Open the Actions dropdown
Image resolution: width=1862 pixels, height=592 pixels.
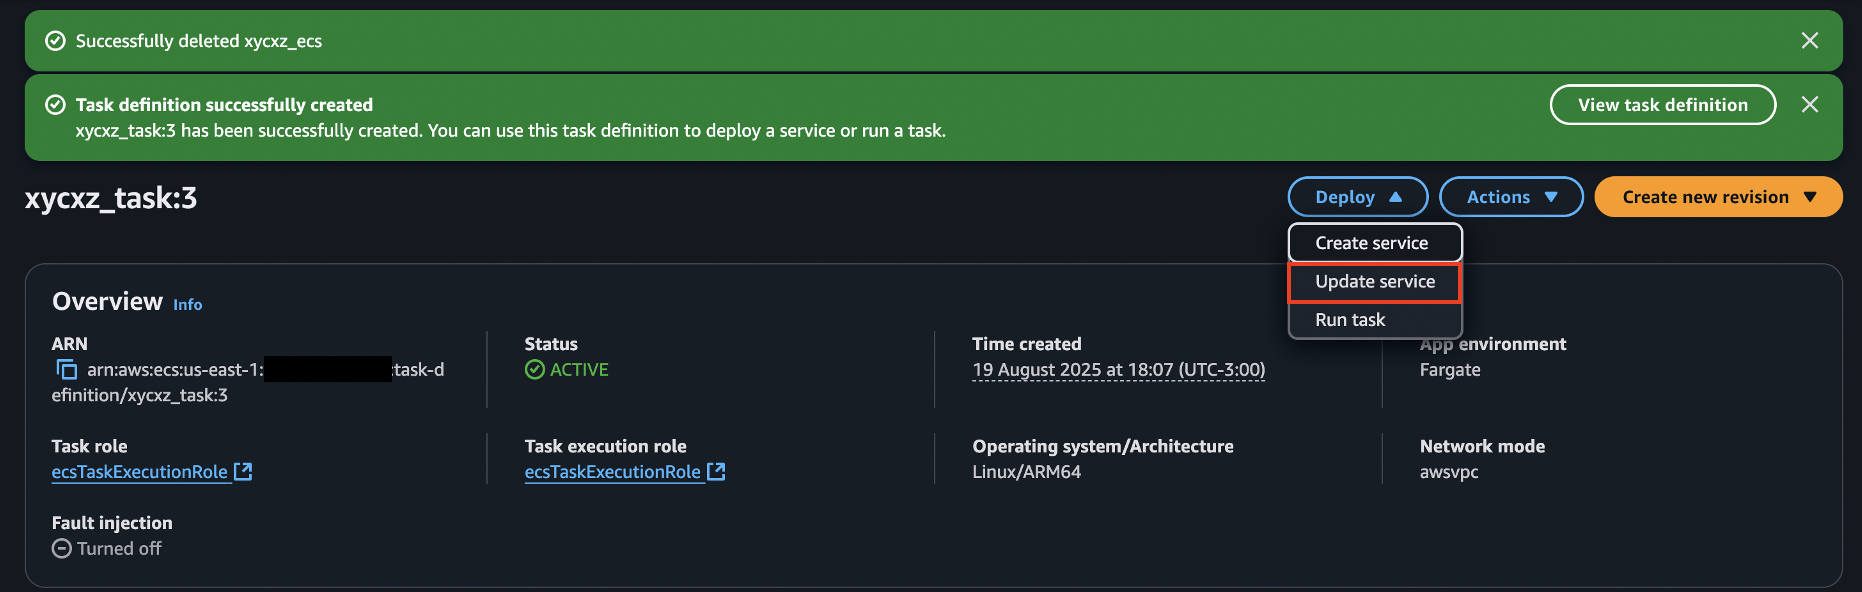(1510, 197)
